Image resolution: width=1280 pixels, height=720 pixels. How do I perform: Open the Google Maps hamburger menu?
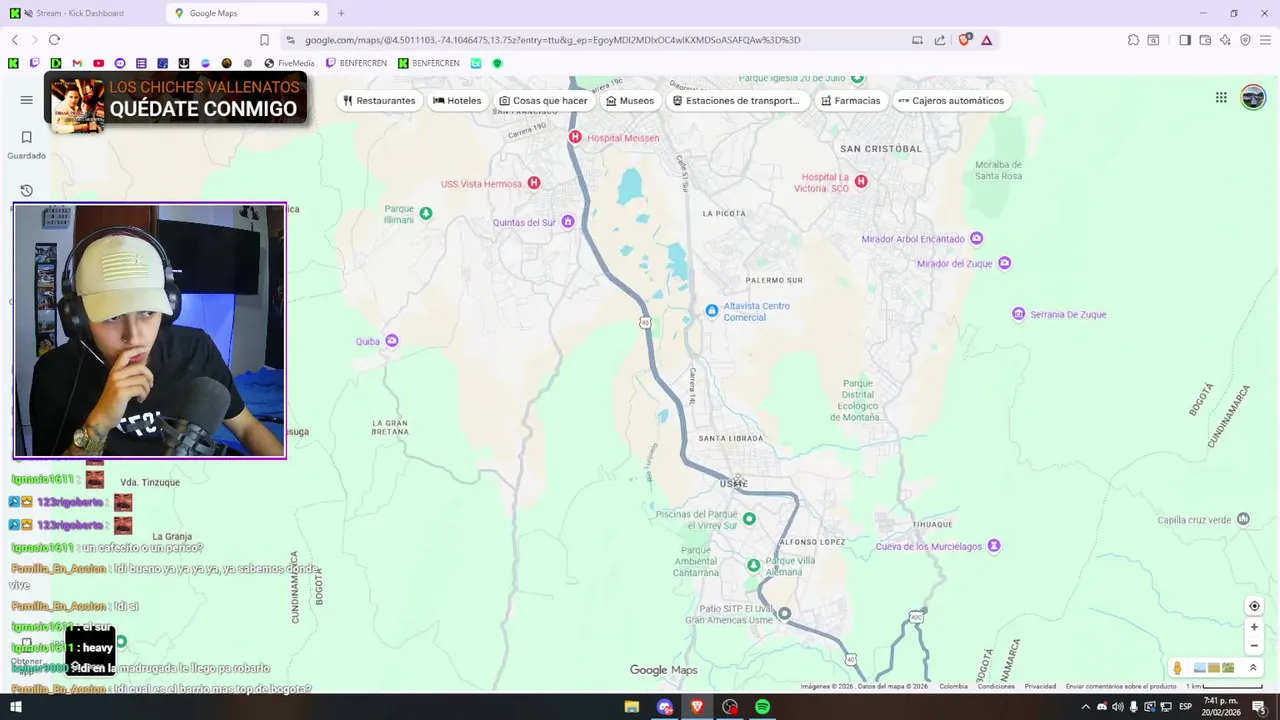click(x=27, y=100)
